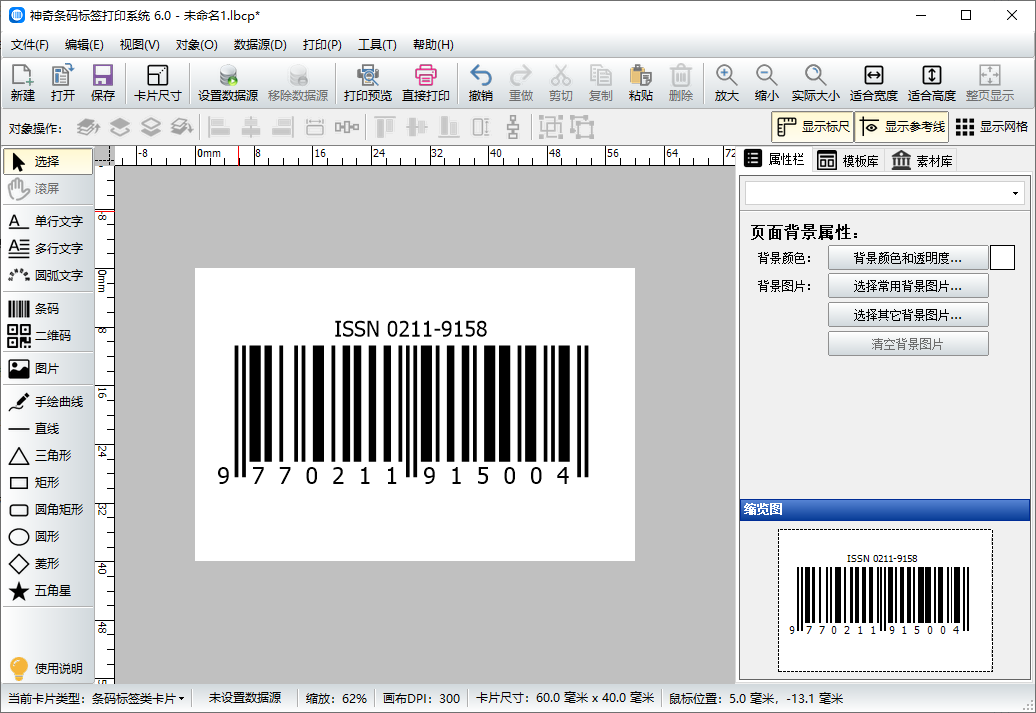Select the 直线 line tool
The height and width of the screenshot is (713, 1036).
point(48,429)
